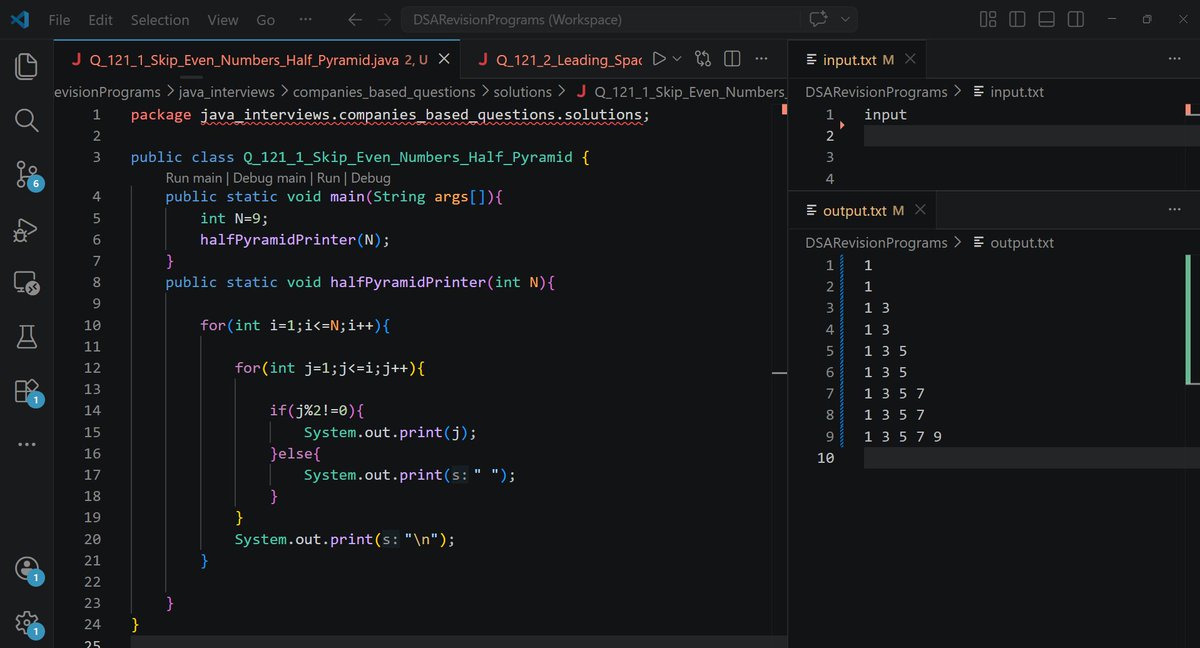Switch to Q_121_2_Leading_Spac tab
The image size is (1200, 648).
pyautogui.click(x=560, y=59)
